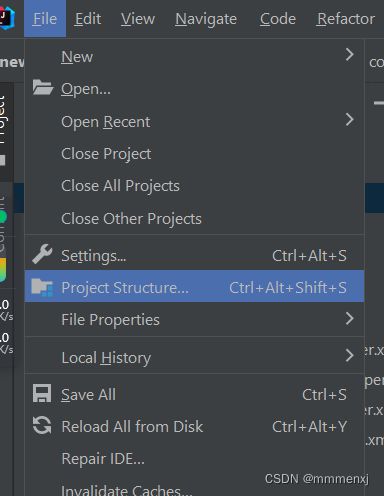Expand the Open Recent submenu chevron
This screenshot has width=384, height=496.
coord(349,119)
